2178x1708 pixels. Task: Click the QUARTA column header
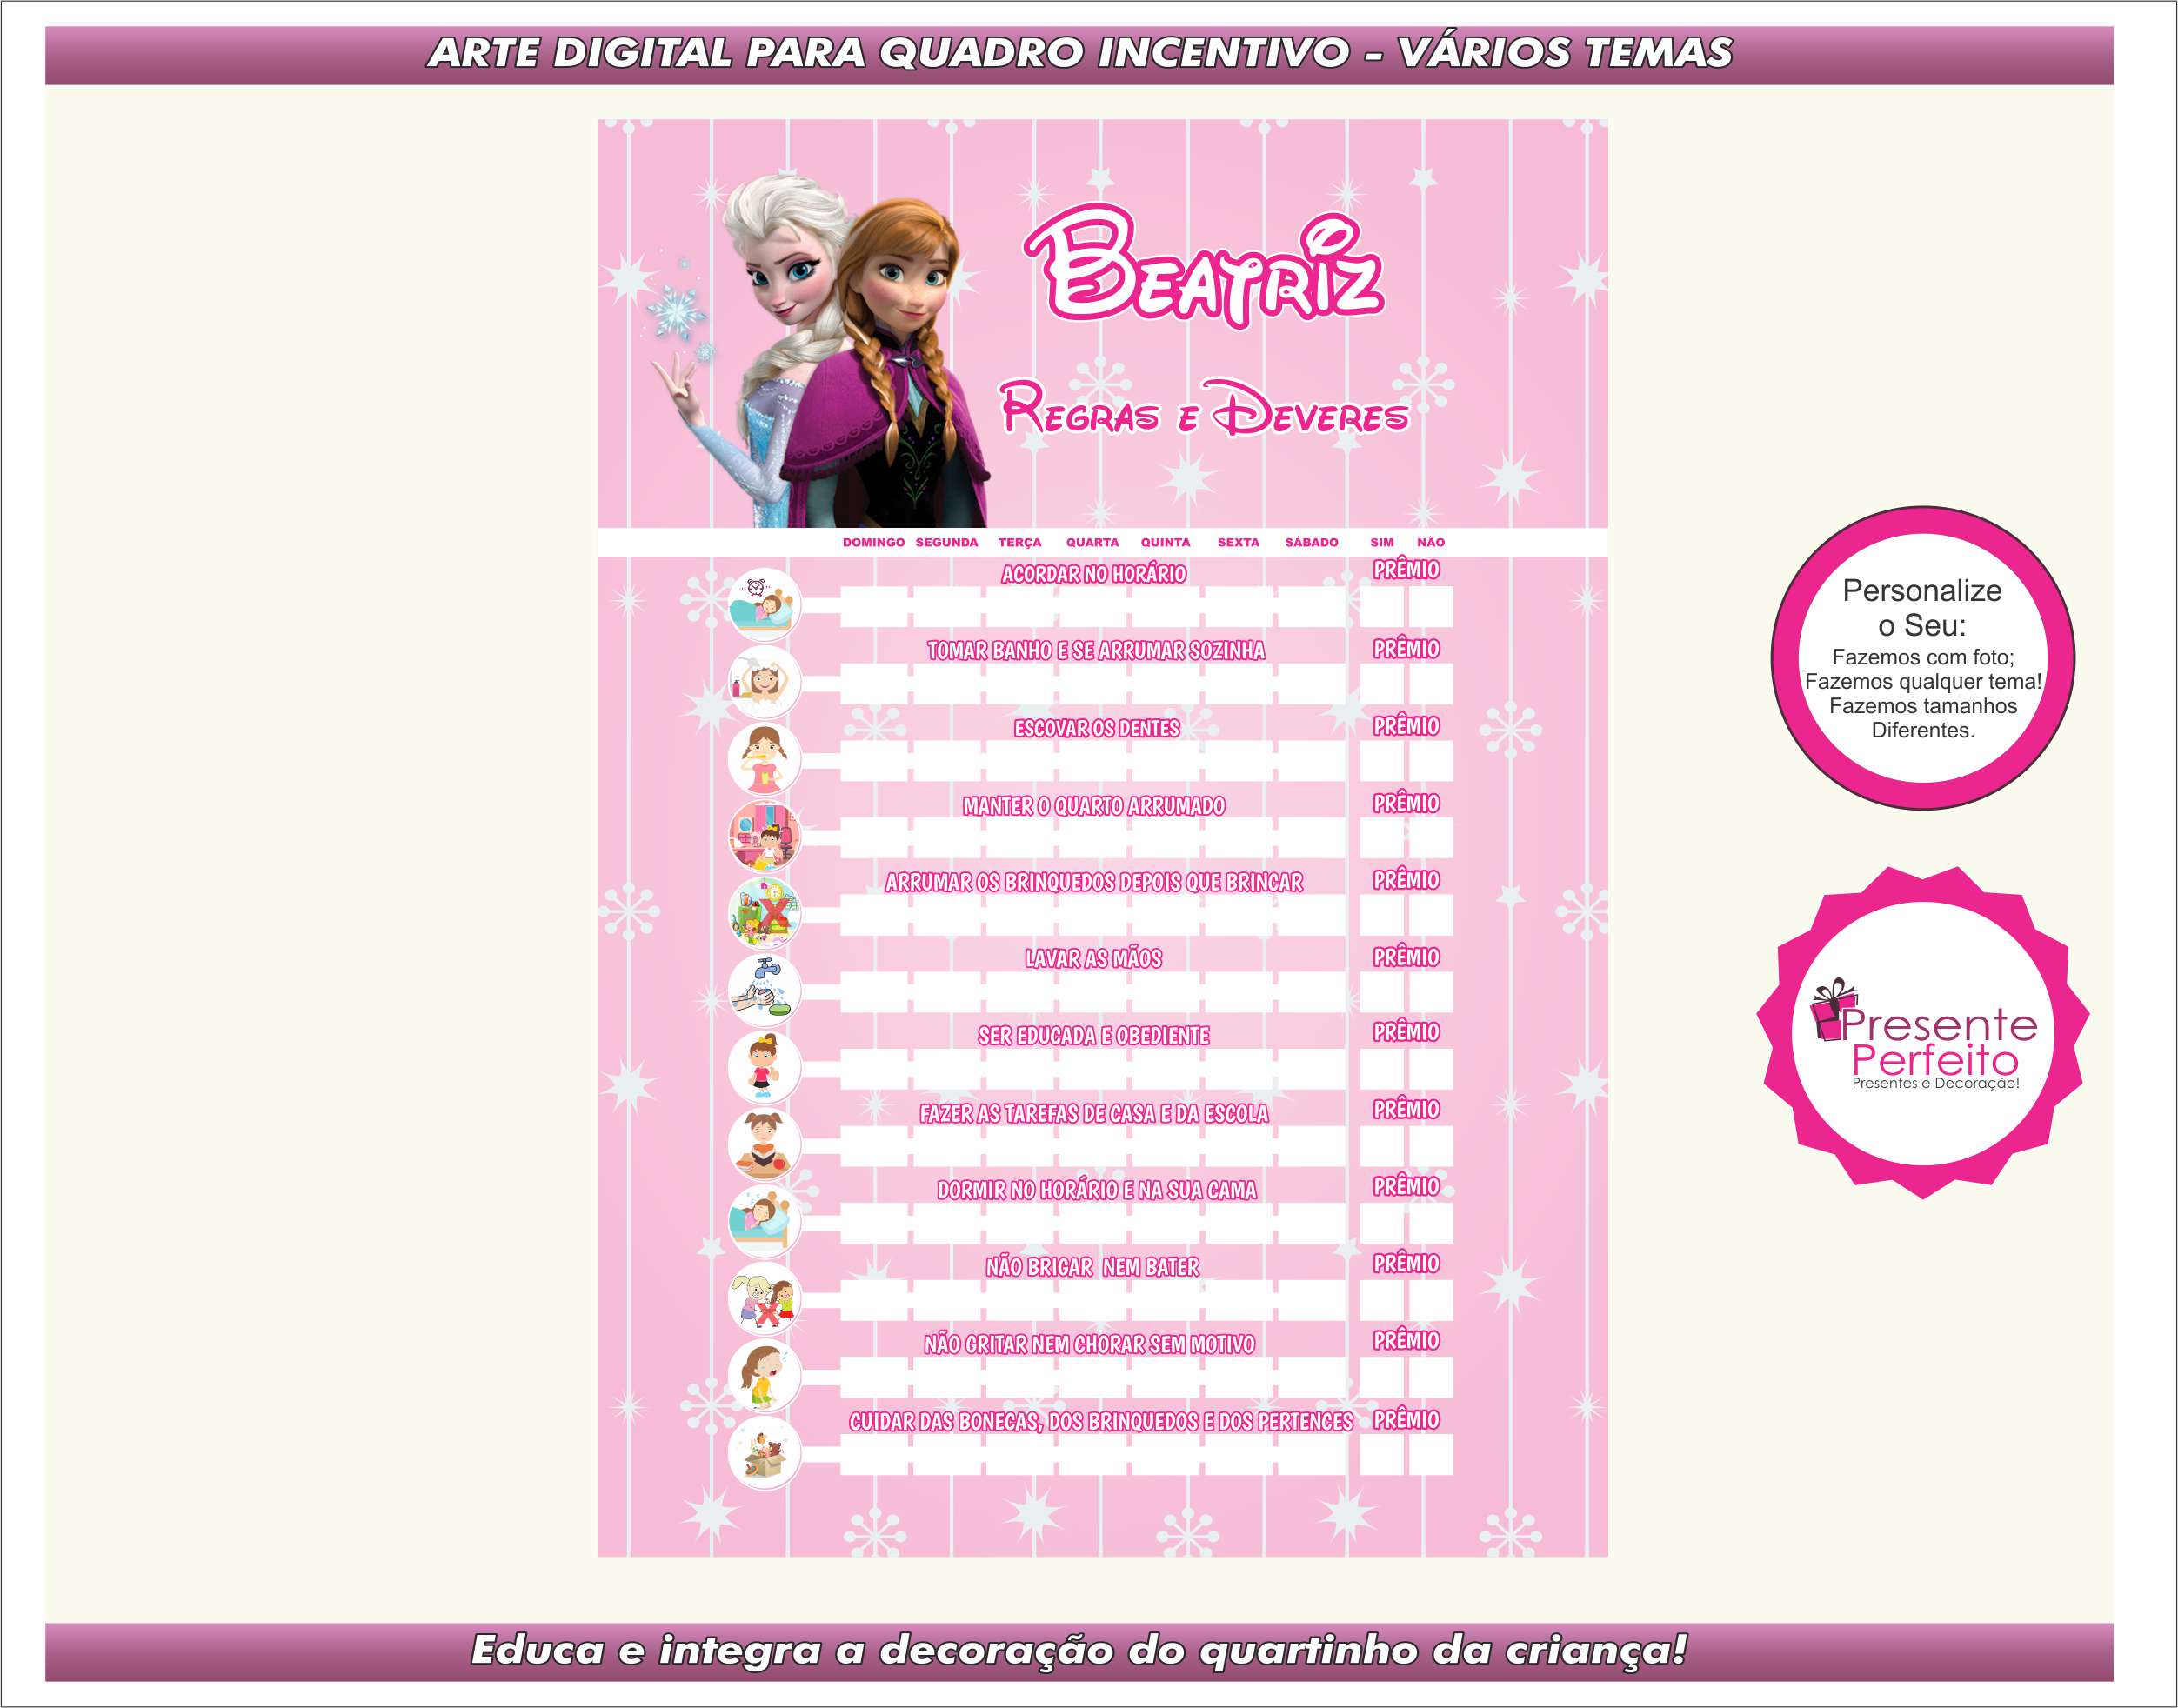coord(1092,542)
